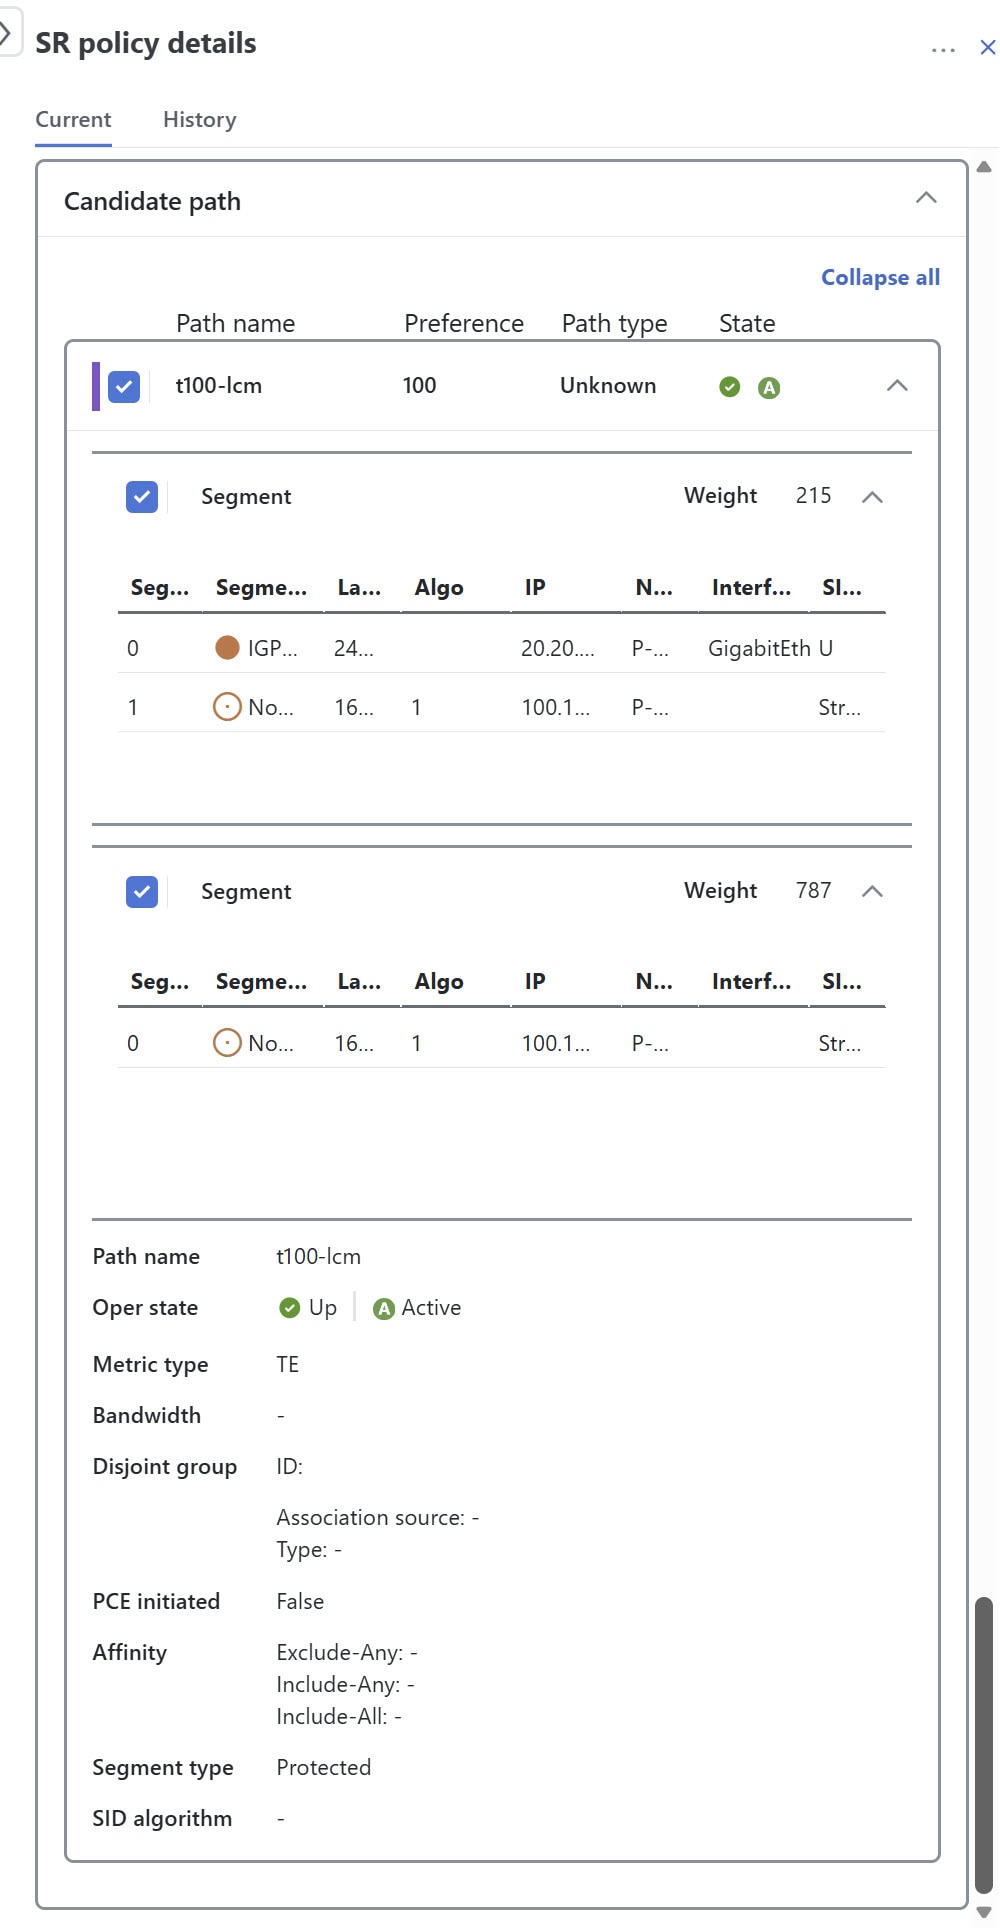
Task: Collapse the t100-lcm path row
Action: (x=897, y=386)
